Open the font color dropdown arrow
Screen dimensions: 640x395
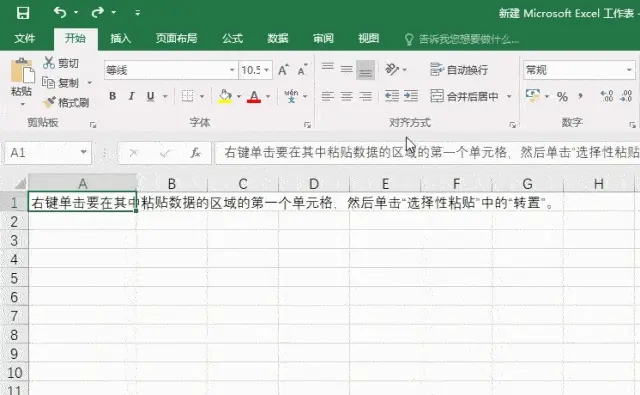(268, 96)
